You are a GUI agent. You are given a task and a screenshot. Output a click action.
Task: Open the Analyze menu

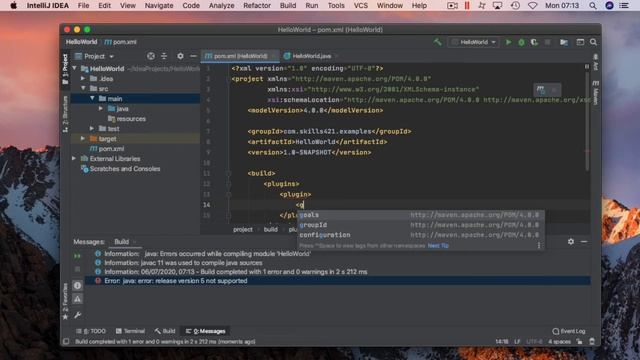coord(221,6)
